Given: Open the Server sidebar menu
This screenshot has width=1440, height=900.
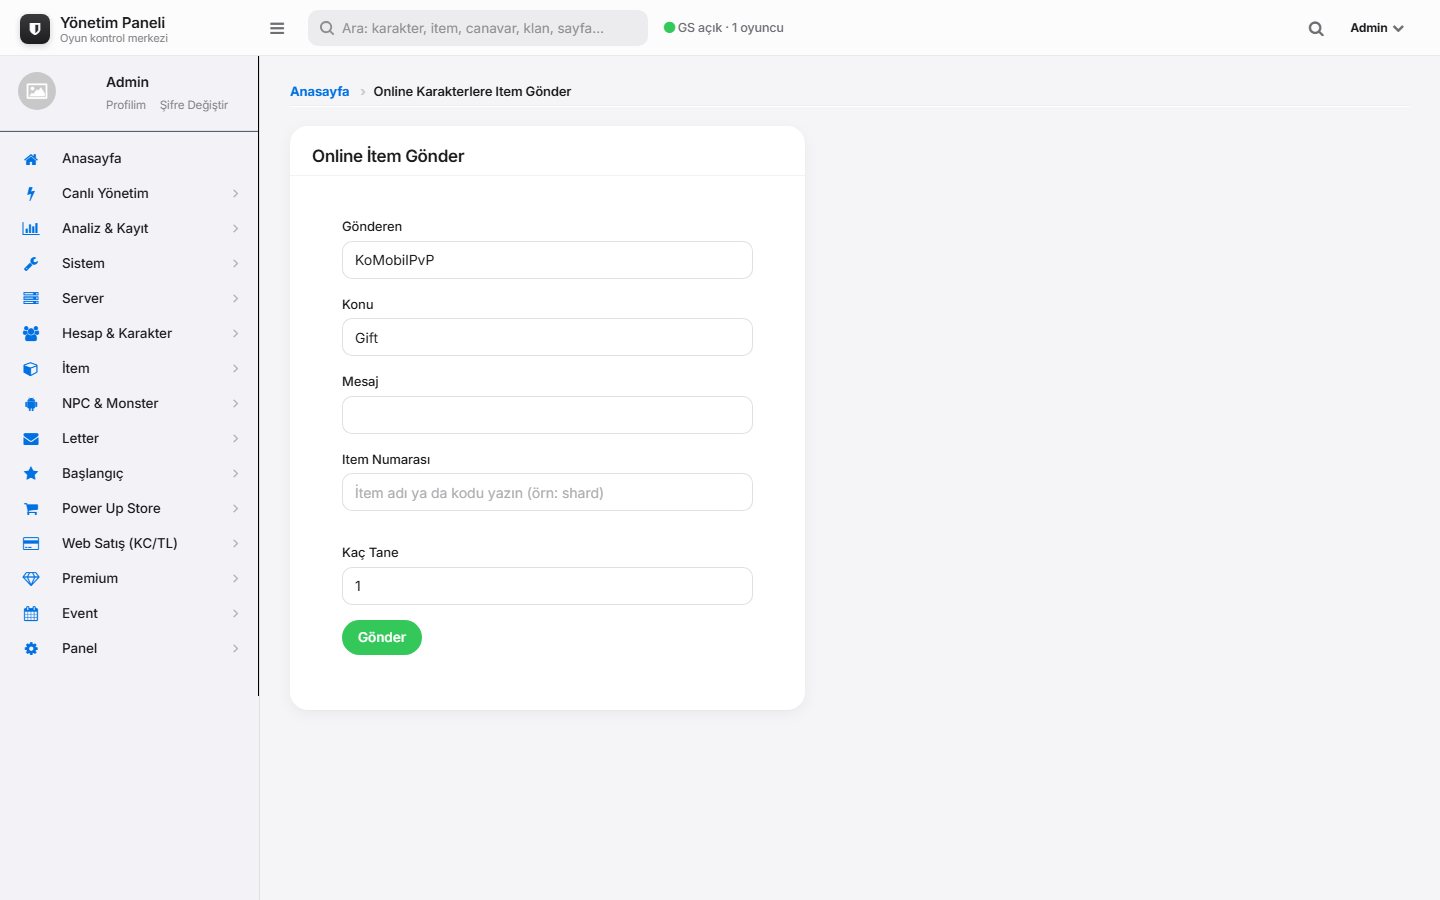Looking at the screenshot, I should tap(129, 299).
